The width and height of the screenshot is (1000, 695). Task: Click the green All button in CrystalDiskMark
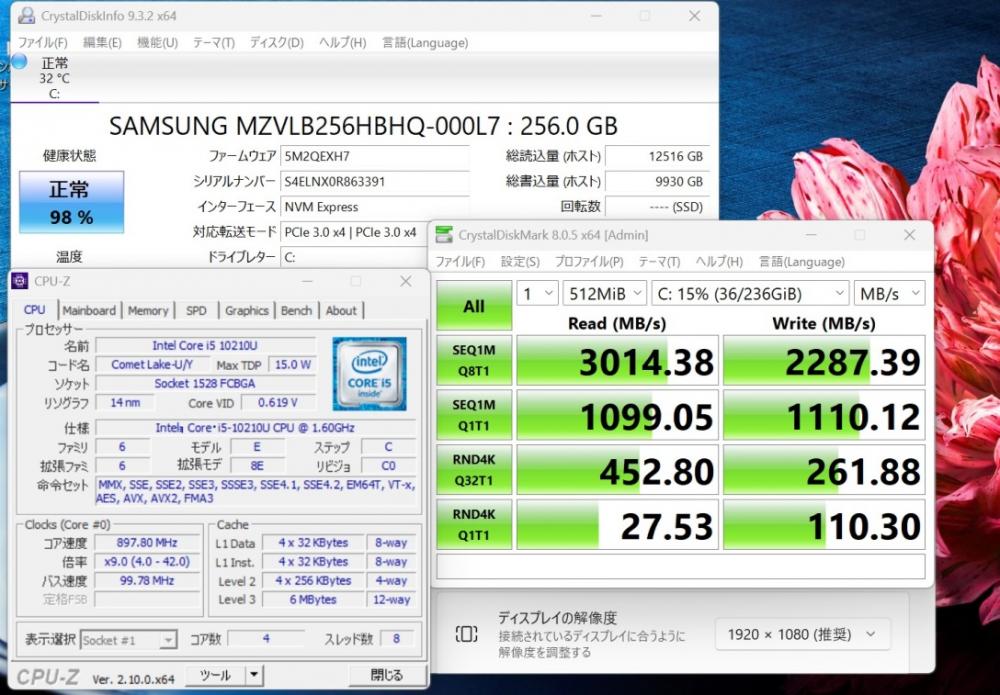coord(474,306)
